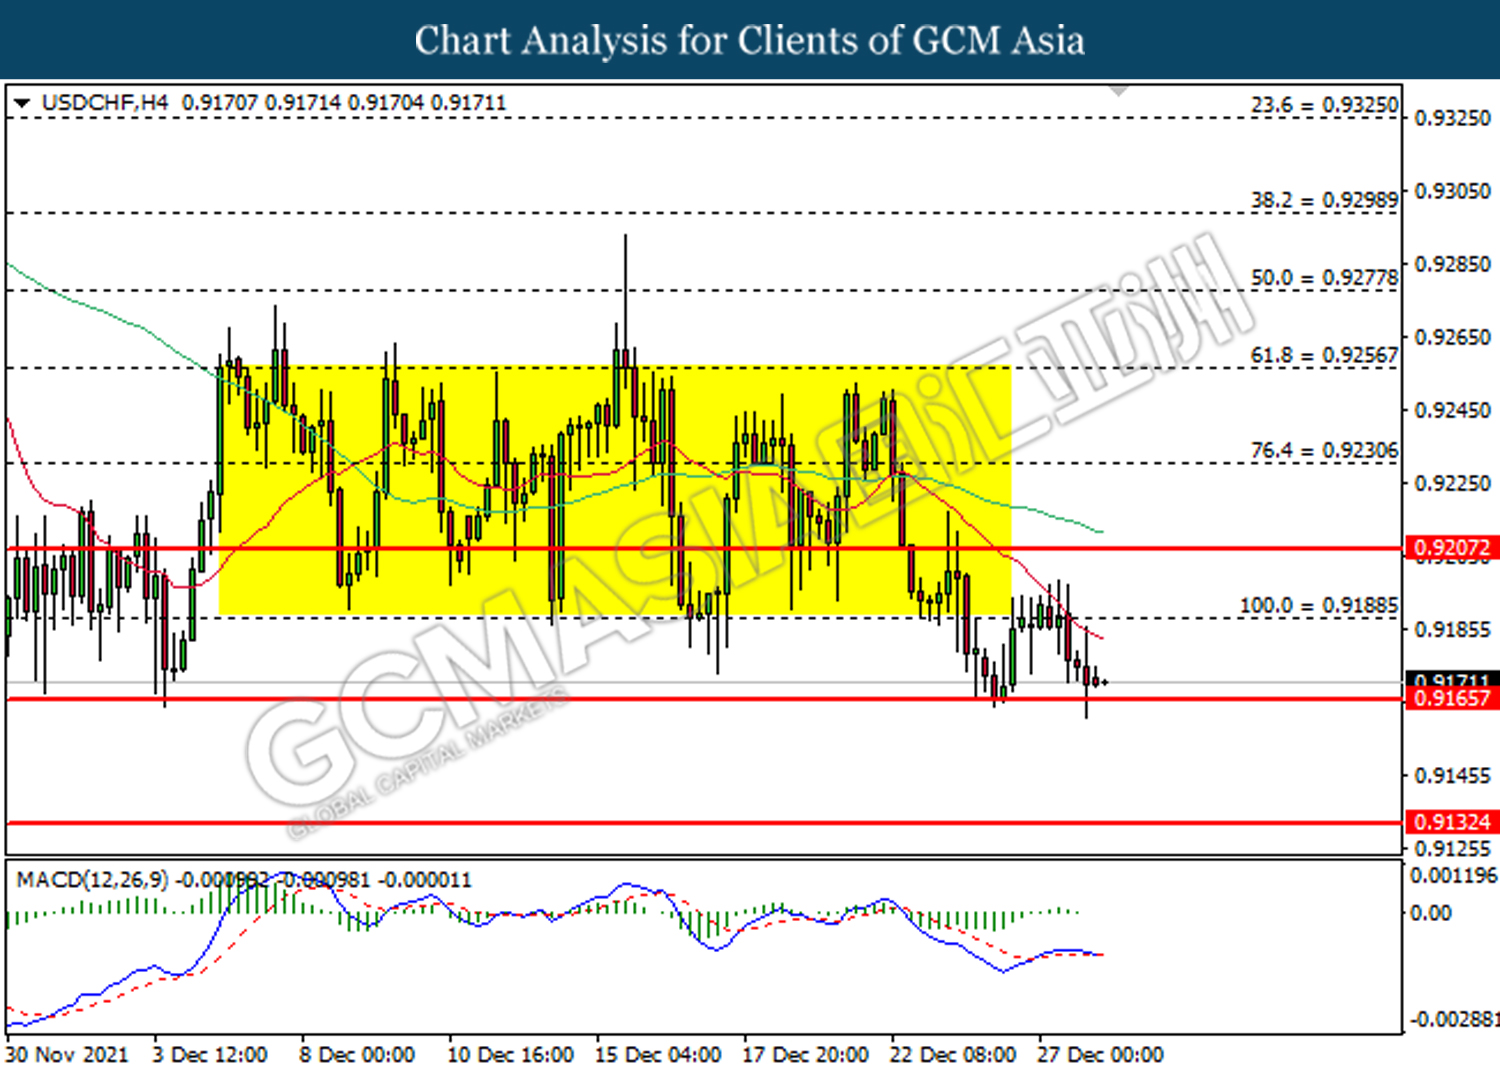Click the 15 Dec 04:00 time label
This screenshot has height=1071, width=1500.
point(658,1055)
